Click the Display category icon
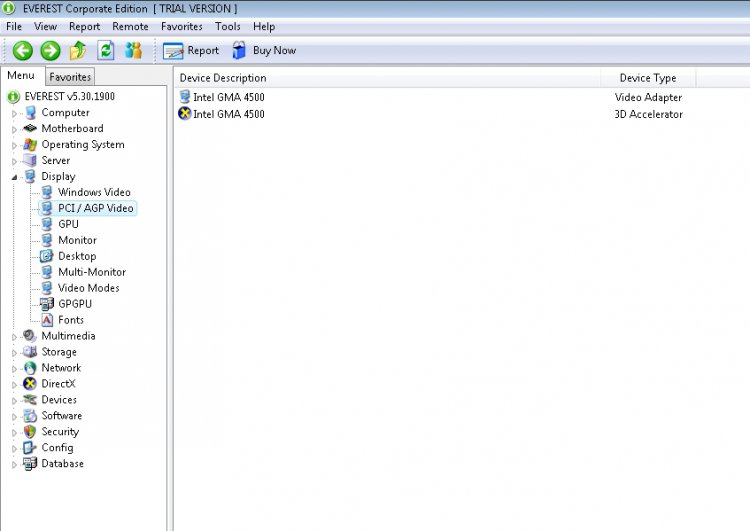Image resolution: width=750 pixels, height=531 pixels. click(30, 177)
